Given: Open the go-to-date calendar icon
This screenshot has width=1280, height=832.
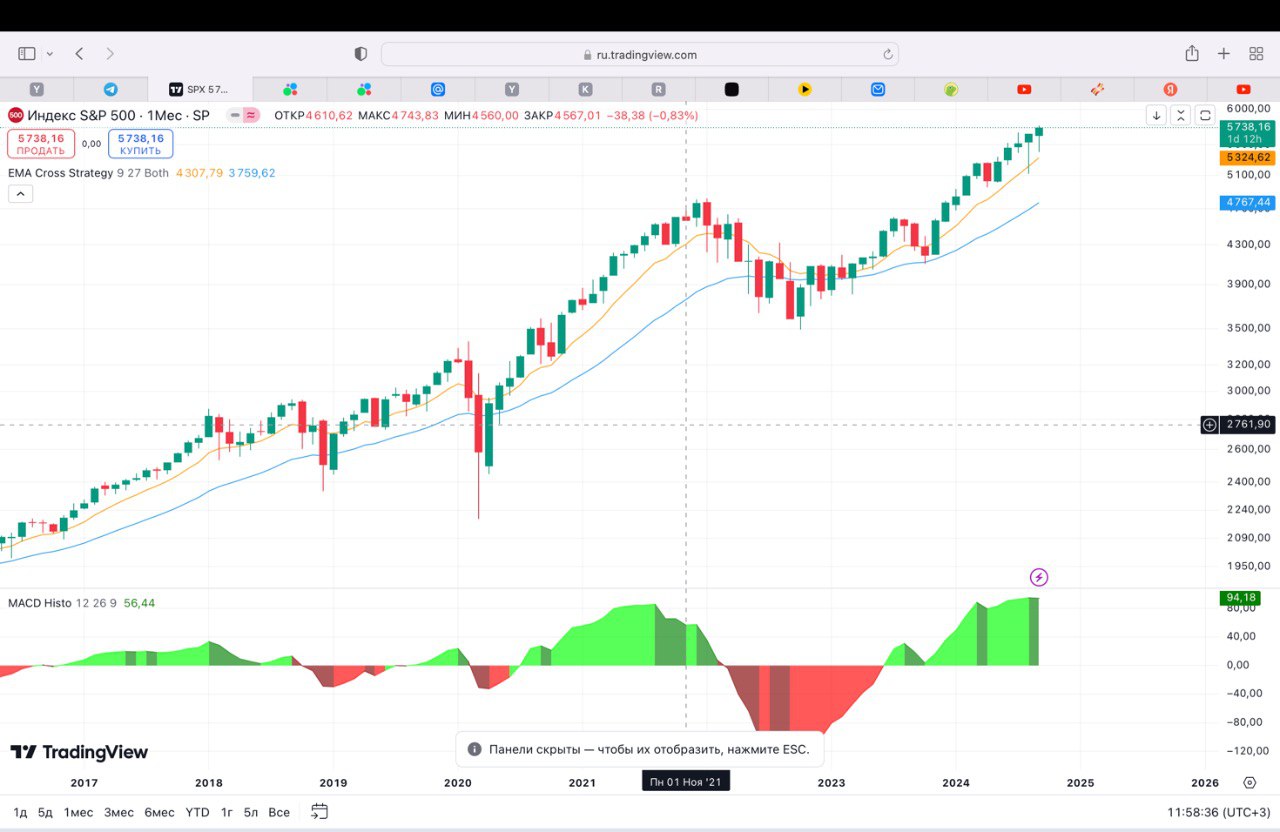Looking at the screenshot, I should click(x=319, y=811).
